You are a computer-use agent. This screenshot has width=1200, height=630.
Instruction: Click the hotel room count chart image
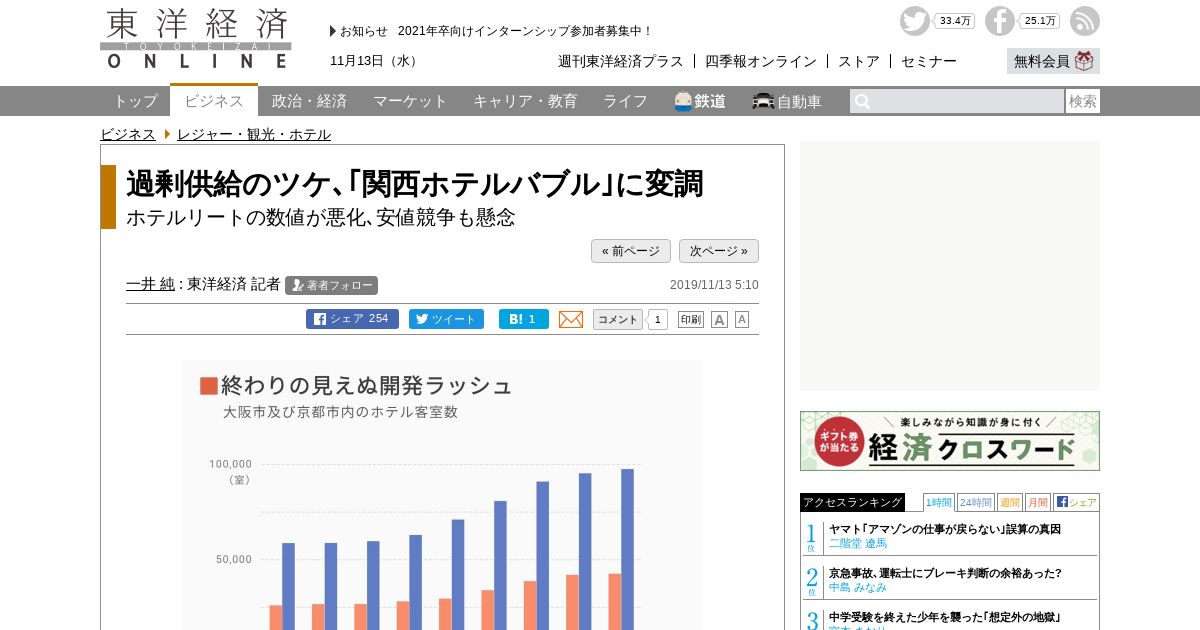point(443,495)
